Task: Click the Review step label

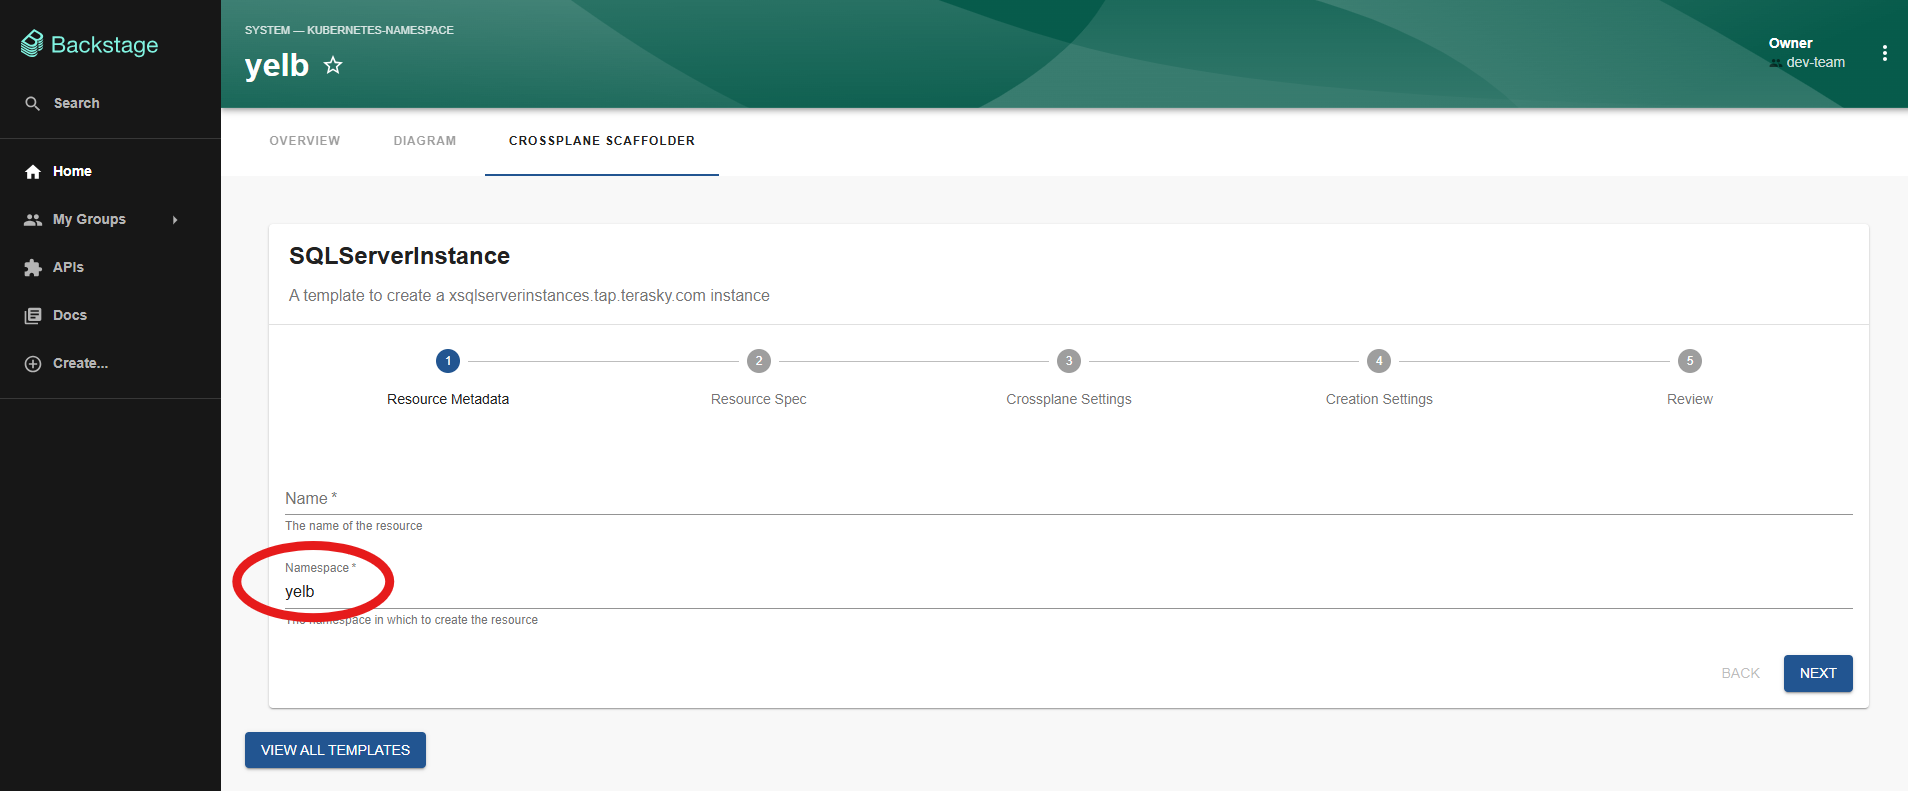Action: 1690,399
